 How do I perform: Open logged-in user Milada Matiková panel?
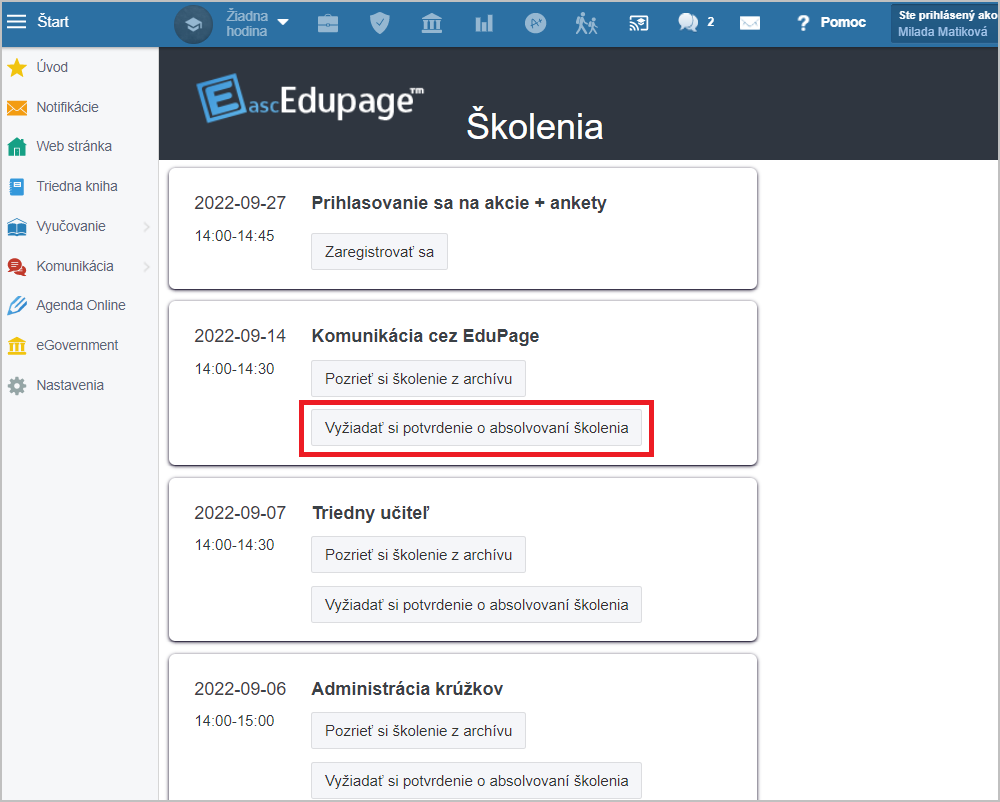(945, 24)
